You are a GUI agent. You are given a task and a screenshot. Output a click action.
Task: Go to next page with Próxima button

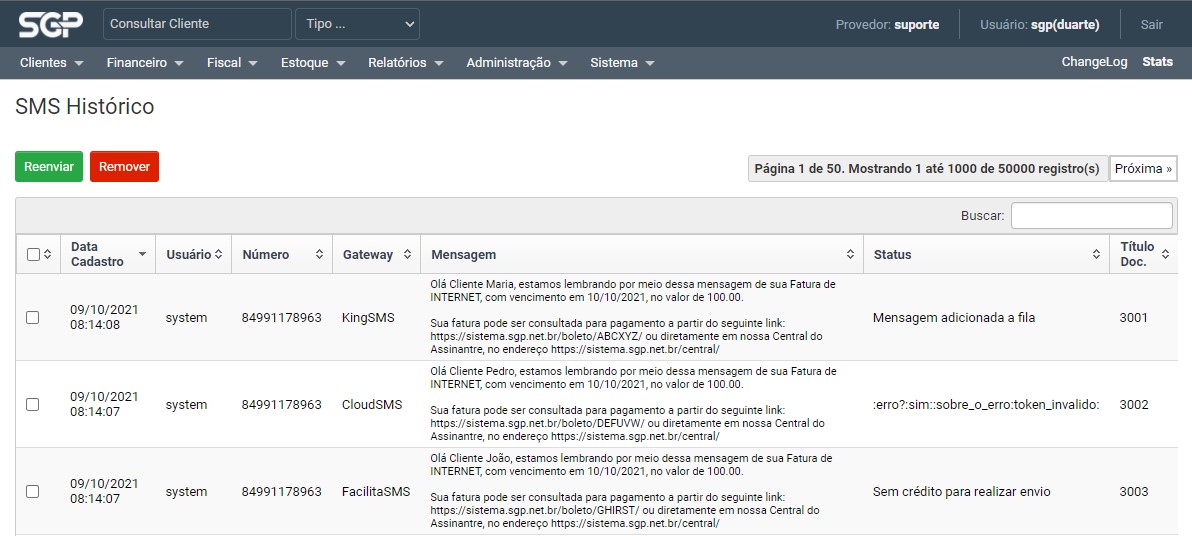click(x=1143, y=169)
